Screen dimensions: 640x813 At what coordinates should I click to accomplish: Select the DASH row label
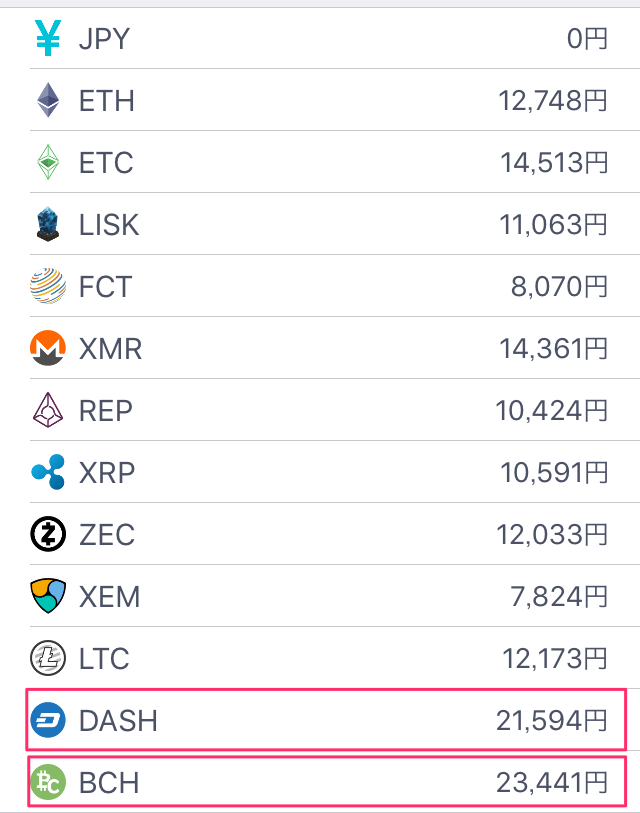click(118, 721)
